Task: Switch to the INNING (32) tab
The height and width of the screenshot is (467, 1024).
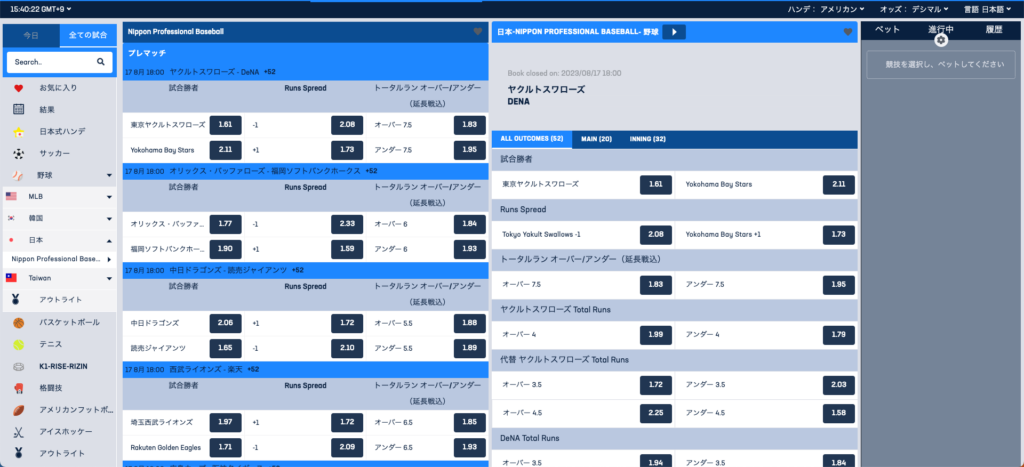Action: 648,139
